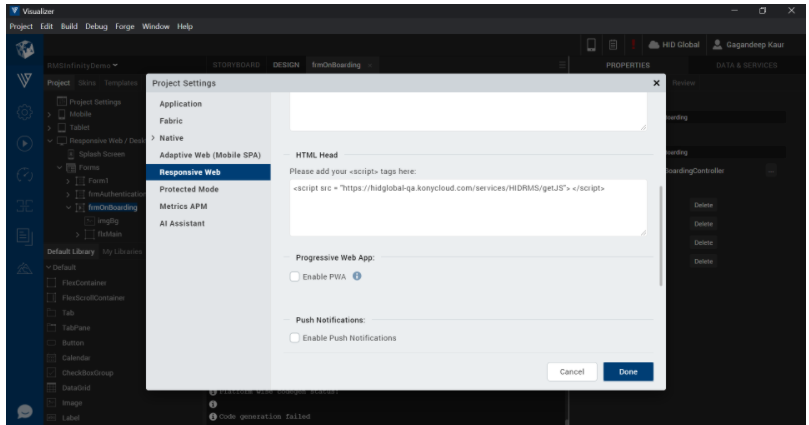The image size is (809, 425).
Task: Close the Project Settings dialog
Action: [656, 83]
